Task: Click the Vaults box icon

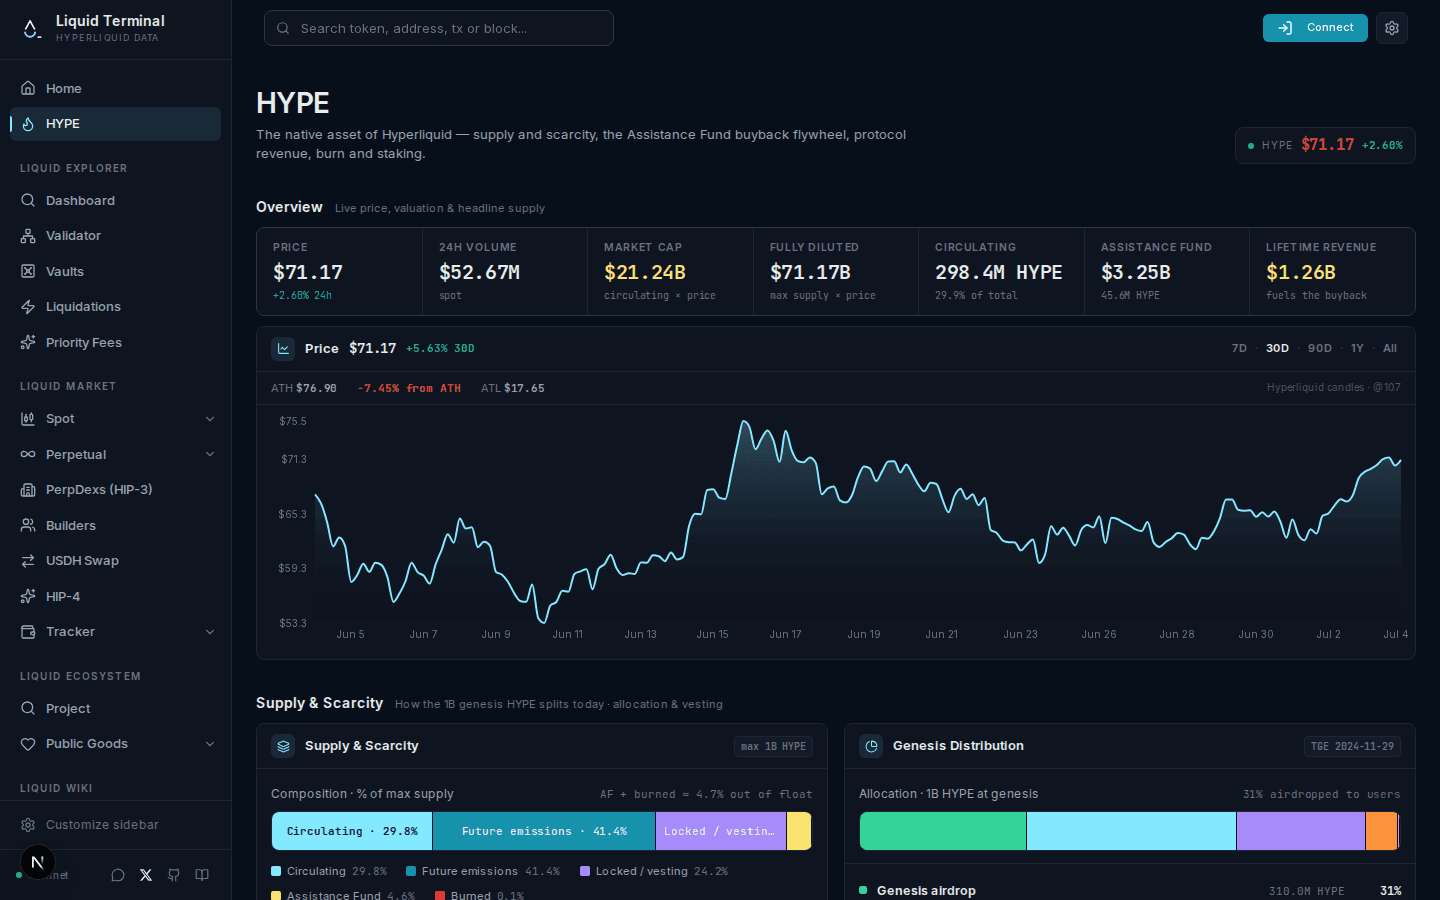Action: pyautogui.click(x=28, y=271)
